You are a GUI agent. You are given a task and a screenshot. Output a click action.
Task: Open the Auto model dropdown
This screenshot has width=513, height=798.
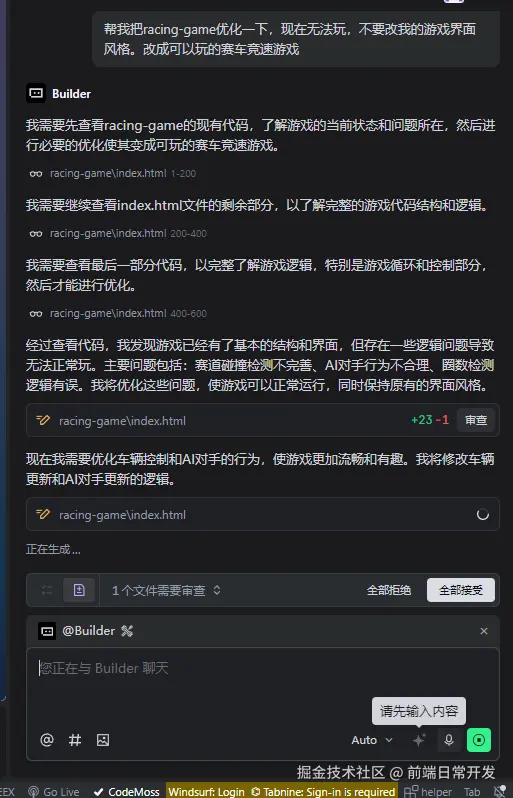[x=372, y=740]
